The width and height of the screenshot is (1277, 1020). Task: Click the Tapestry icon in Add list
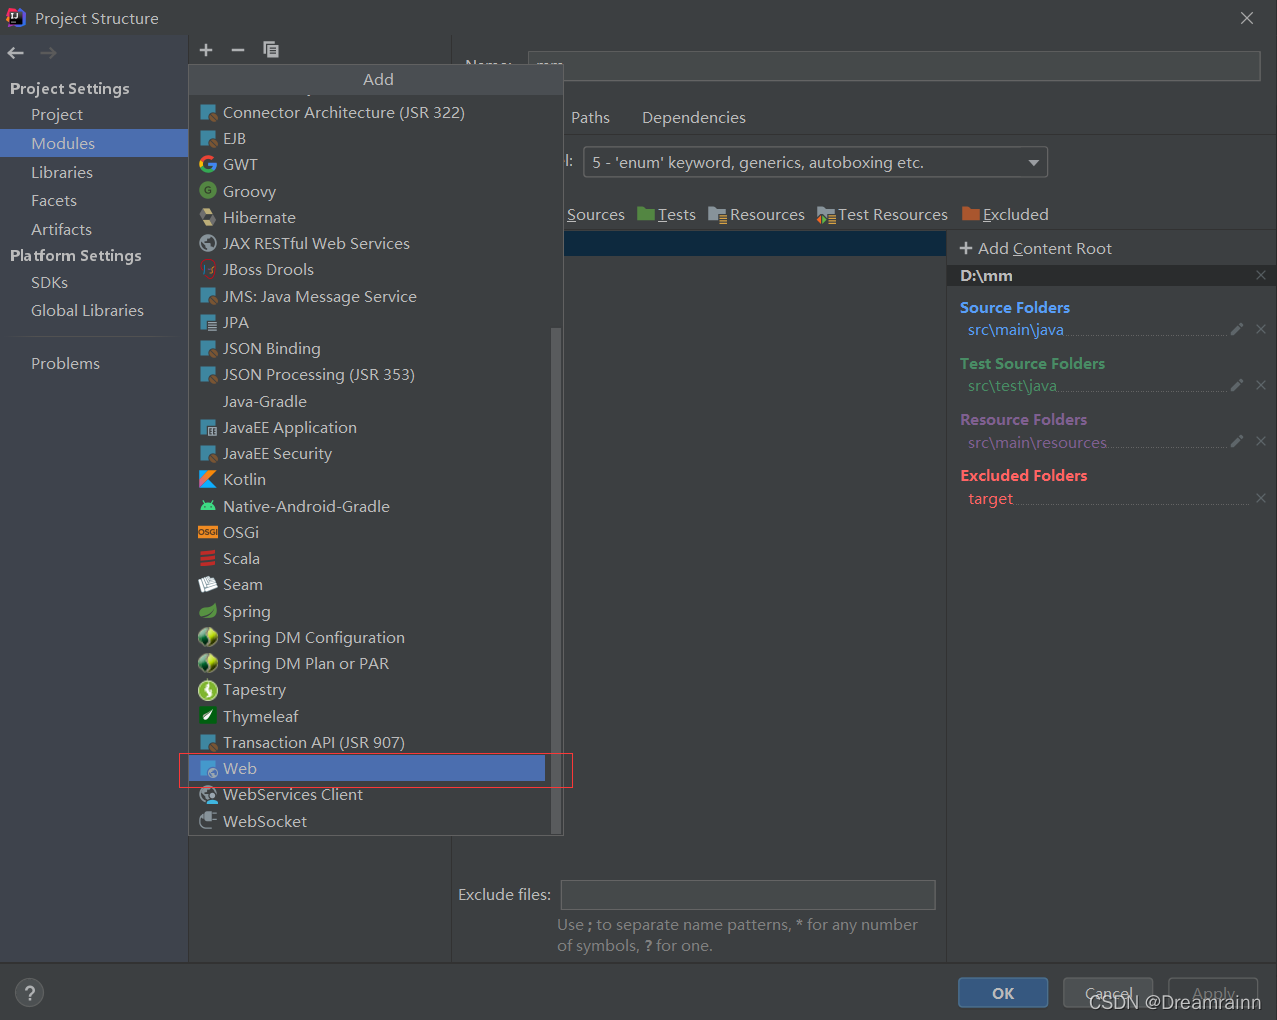208,690
